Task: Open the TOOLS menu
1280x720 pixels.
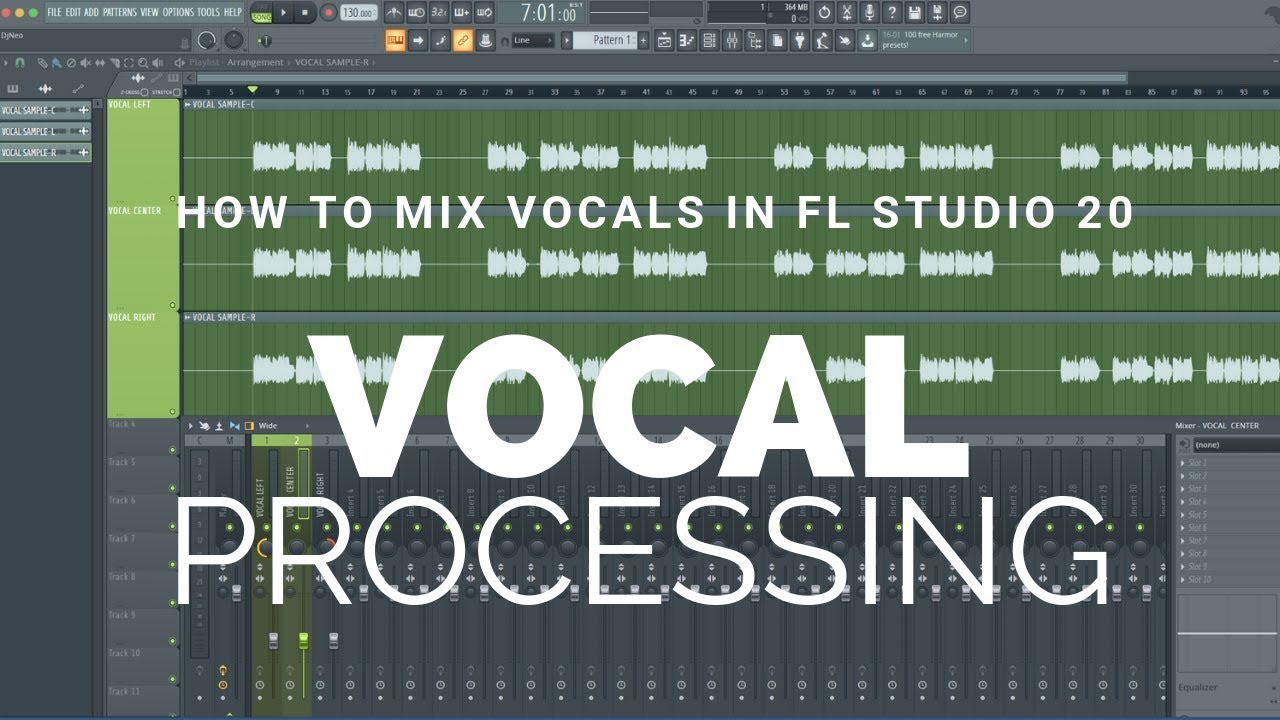Action: point(208,12)
